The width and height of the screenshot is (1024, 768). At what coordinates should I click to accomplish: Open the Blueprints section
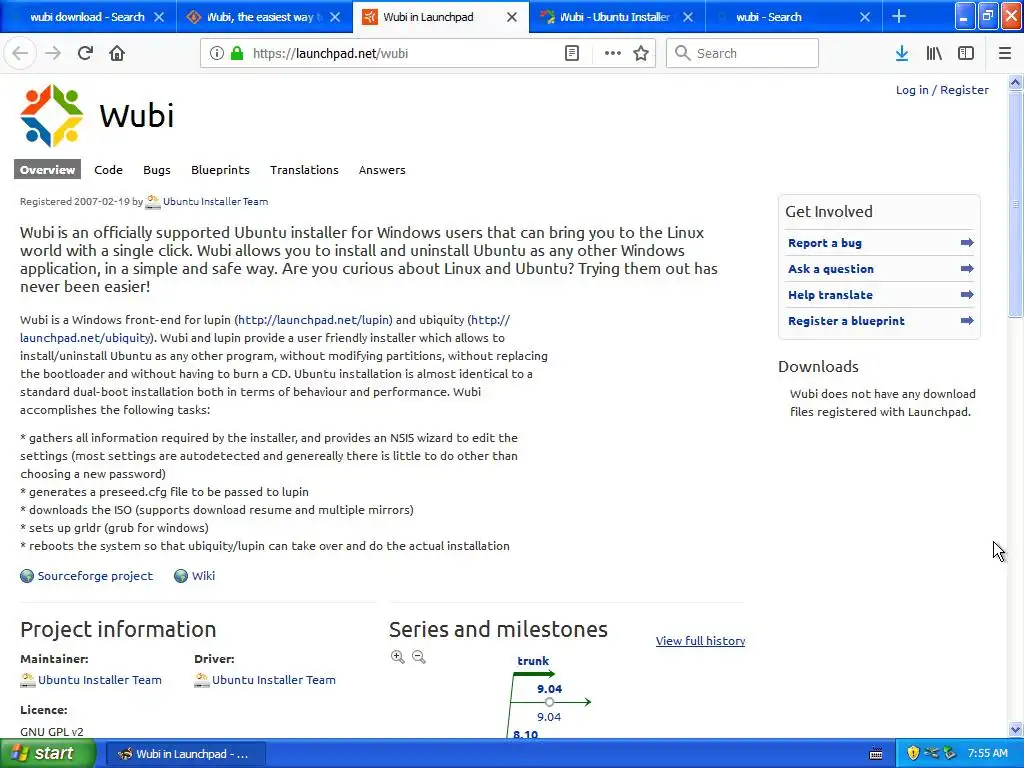point(220,170)
